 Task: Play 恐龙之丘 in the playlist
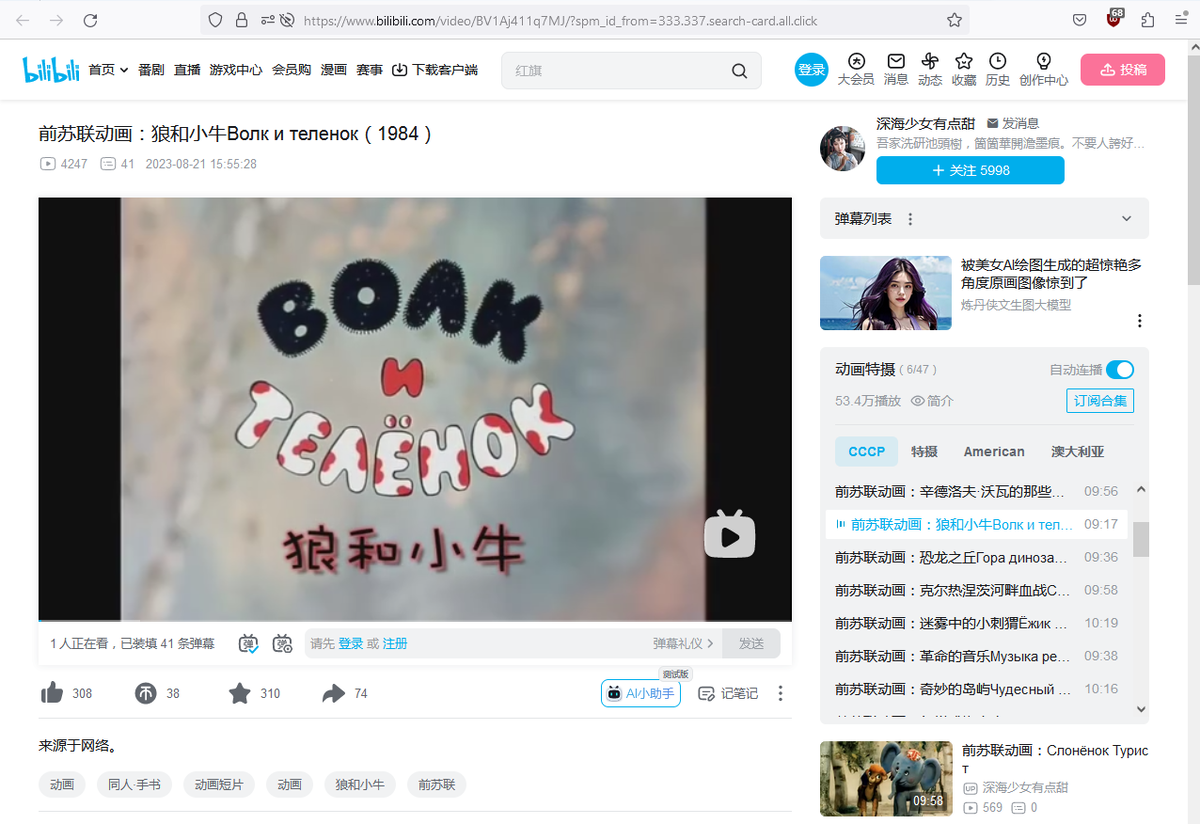(x=976, y=557)
